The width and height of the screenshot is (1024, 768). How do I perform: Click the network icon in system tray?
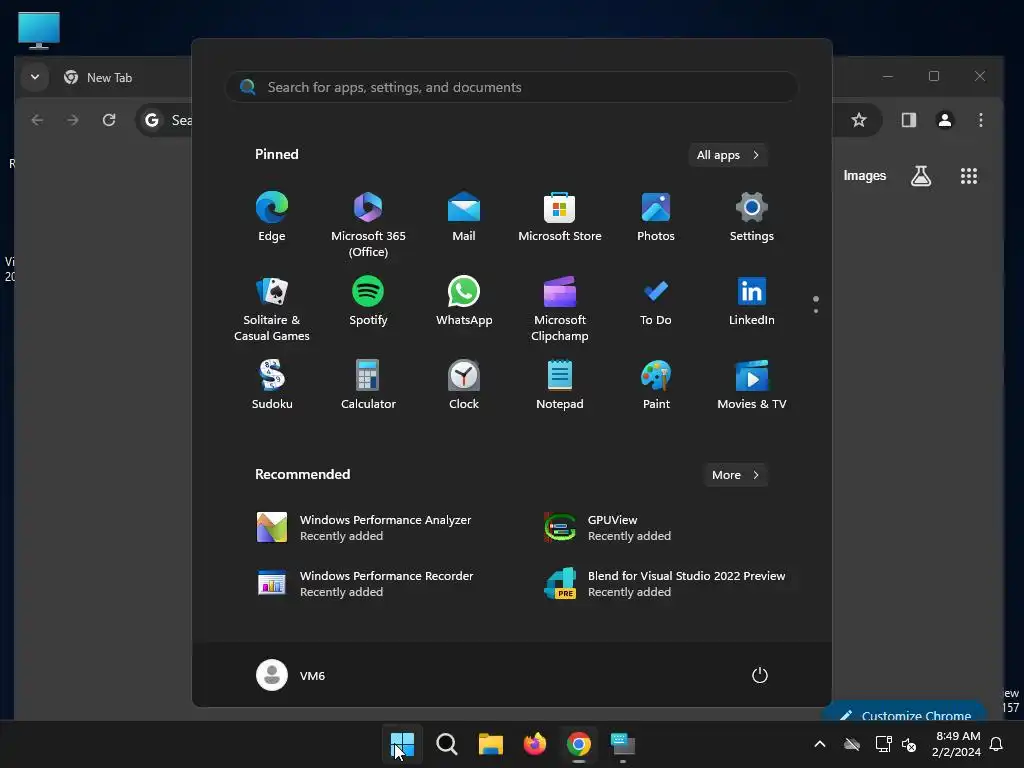click(884, 744)
